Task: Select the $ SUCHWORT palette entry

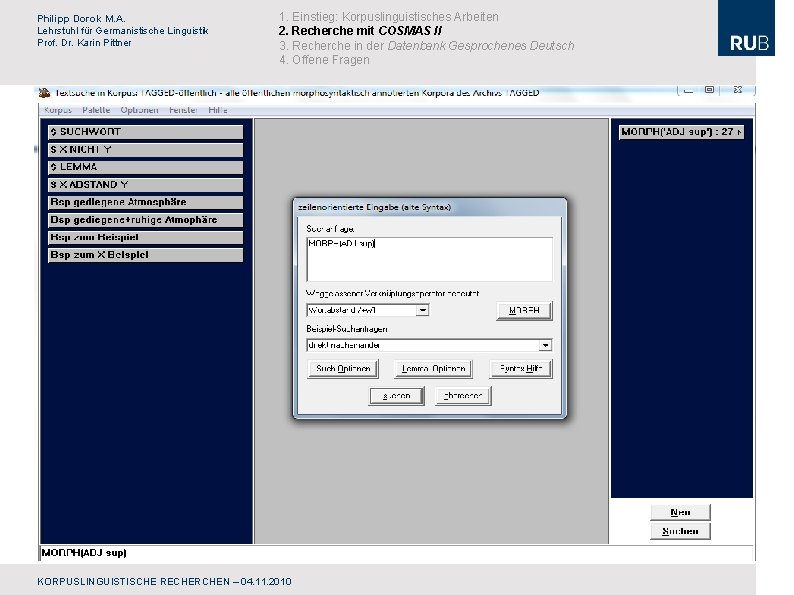Action: point(145,132)
